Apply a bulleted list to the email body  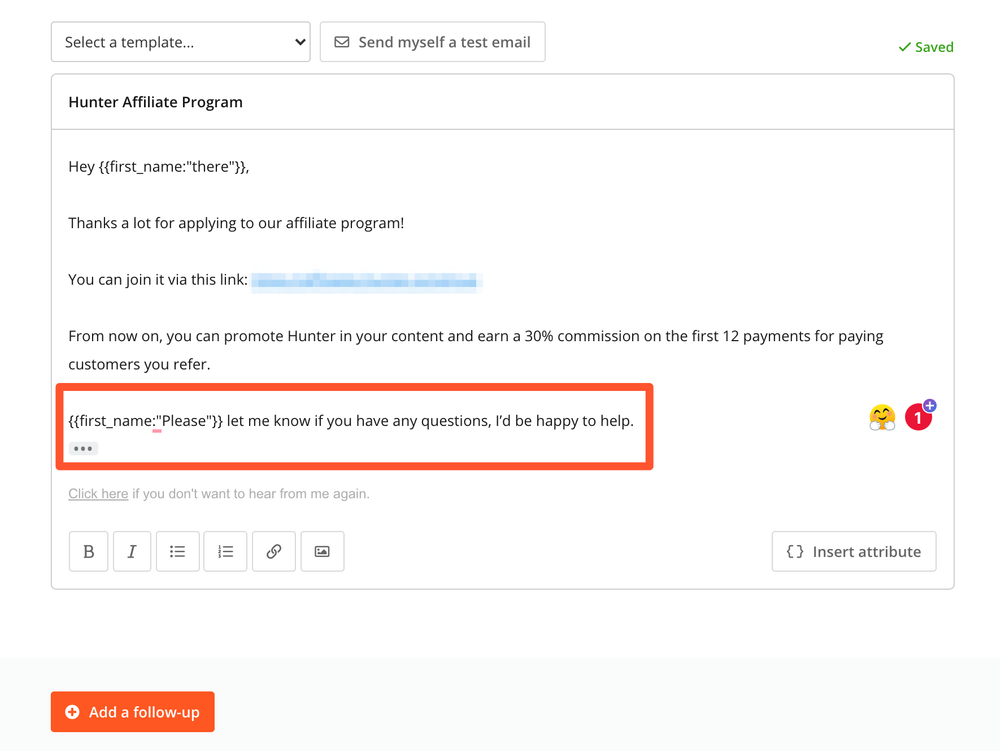click(178, 551)
